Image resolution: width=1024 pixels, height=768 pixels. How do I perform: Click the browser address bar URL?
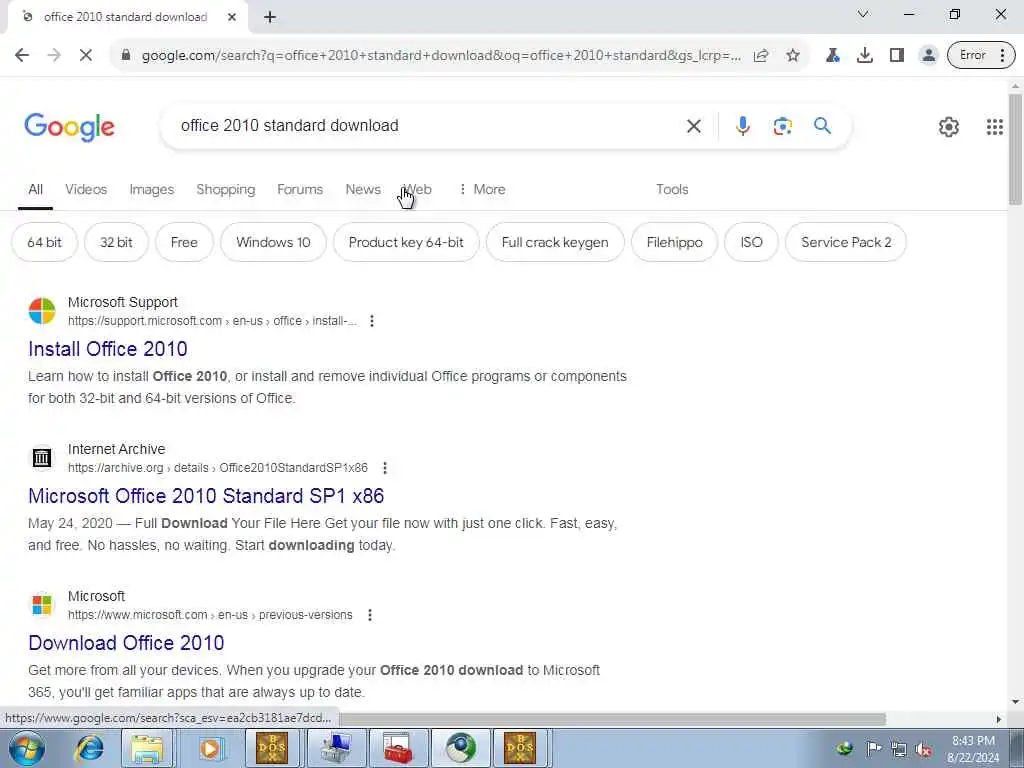(441, 56)
